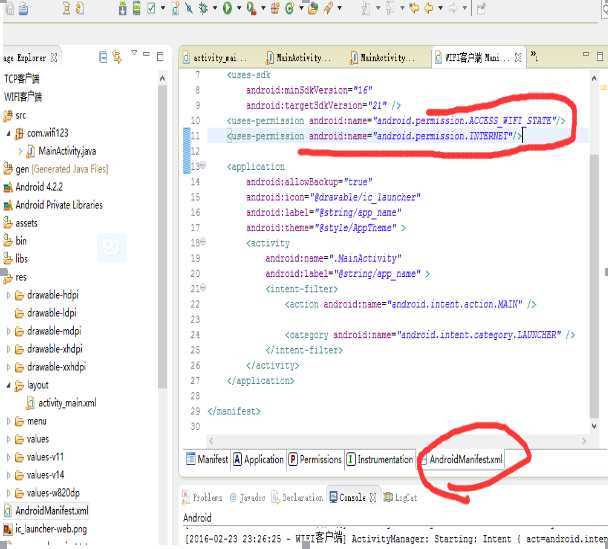
Task: Maximize the editor area
Action: pyautogui.click(x=600, y=56)
